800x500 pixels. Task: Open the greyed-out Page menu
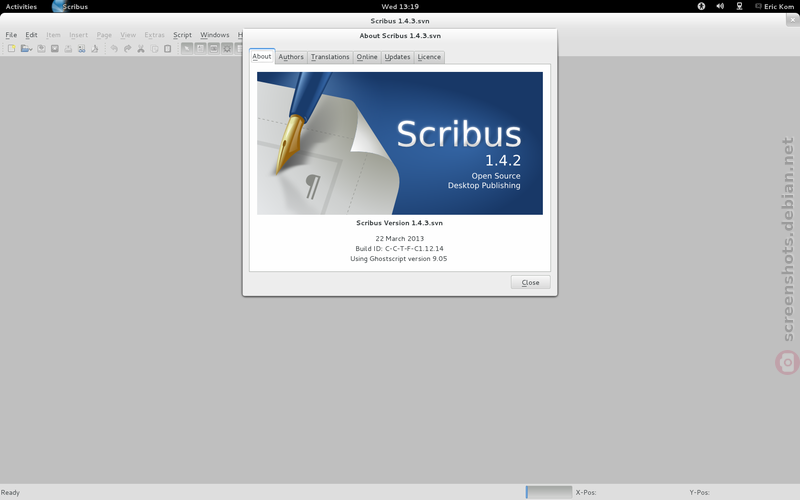[104, 35]
